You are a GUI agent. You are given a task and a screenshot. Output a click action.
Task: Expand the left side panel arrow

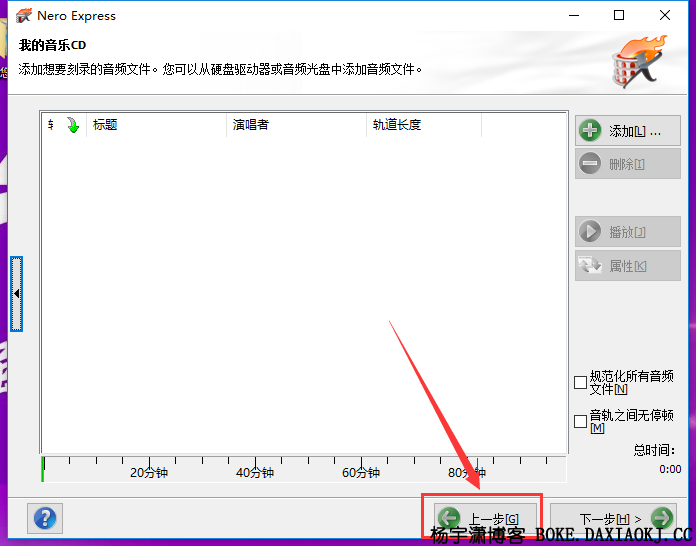(16, 294)
